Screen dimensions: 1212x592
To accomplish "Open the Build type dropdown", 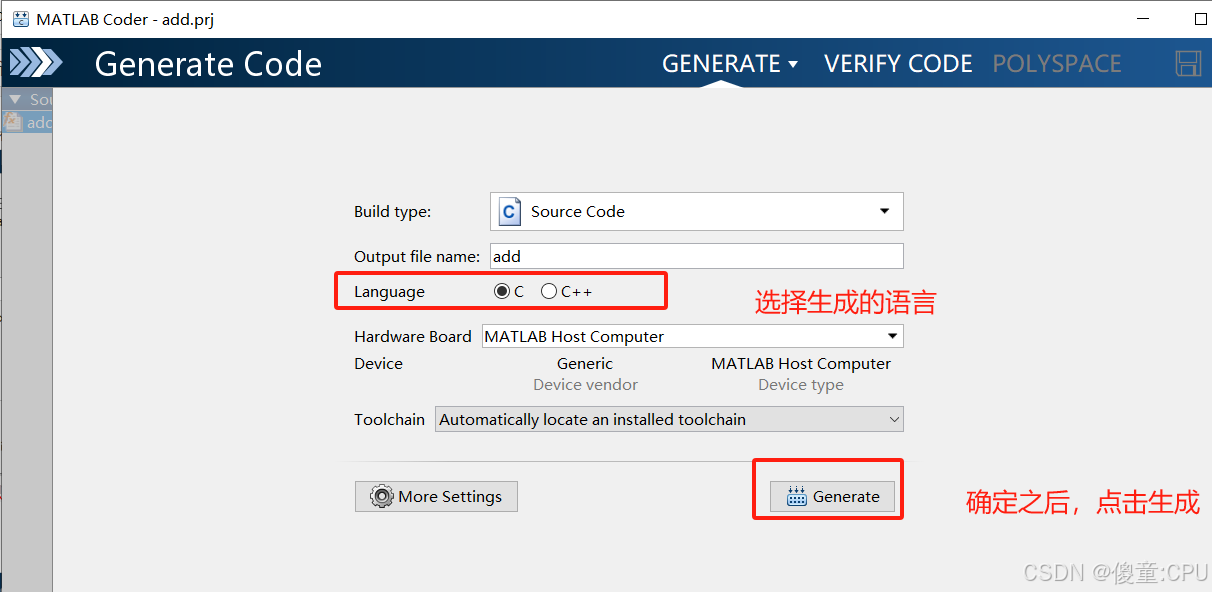I will tap(697, 212).
